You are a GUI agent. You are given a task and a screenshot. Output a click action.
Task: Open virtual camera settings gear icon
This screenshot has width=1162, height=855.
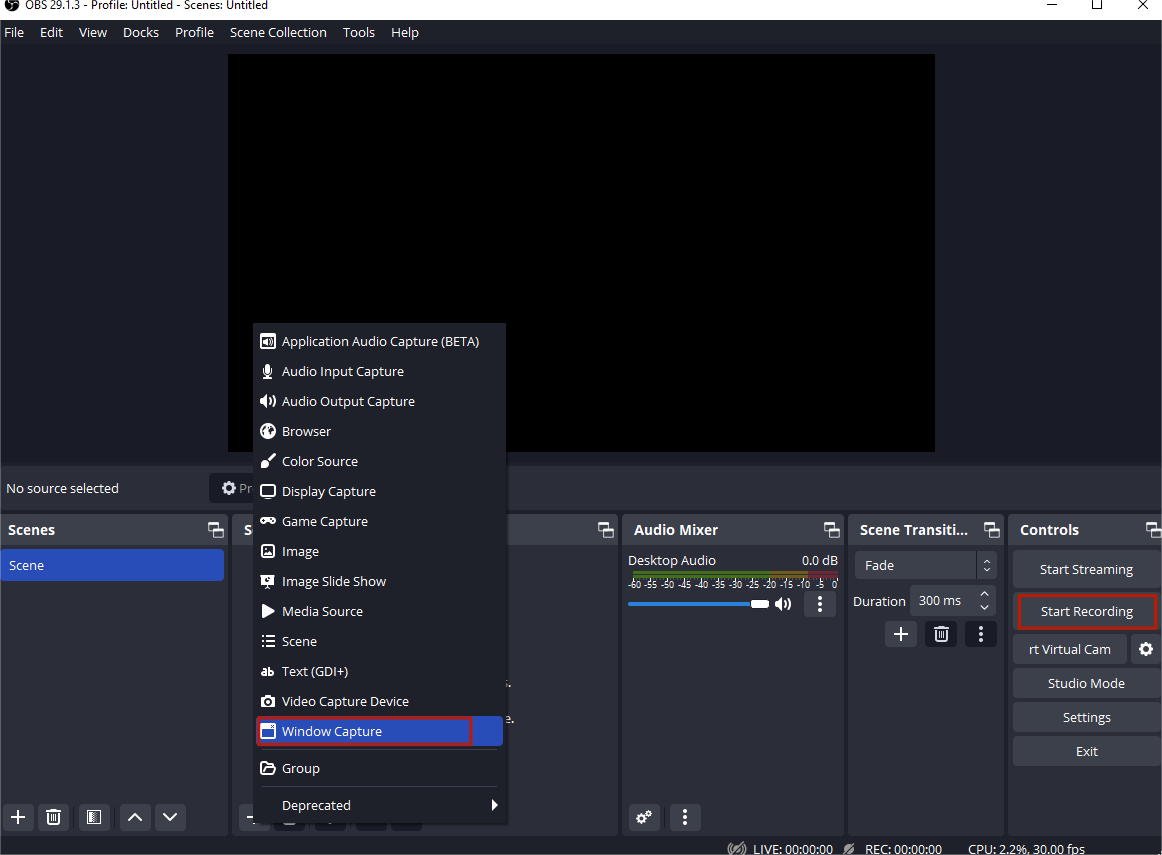(1146, 649)
